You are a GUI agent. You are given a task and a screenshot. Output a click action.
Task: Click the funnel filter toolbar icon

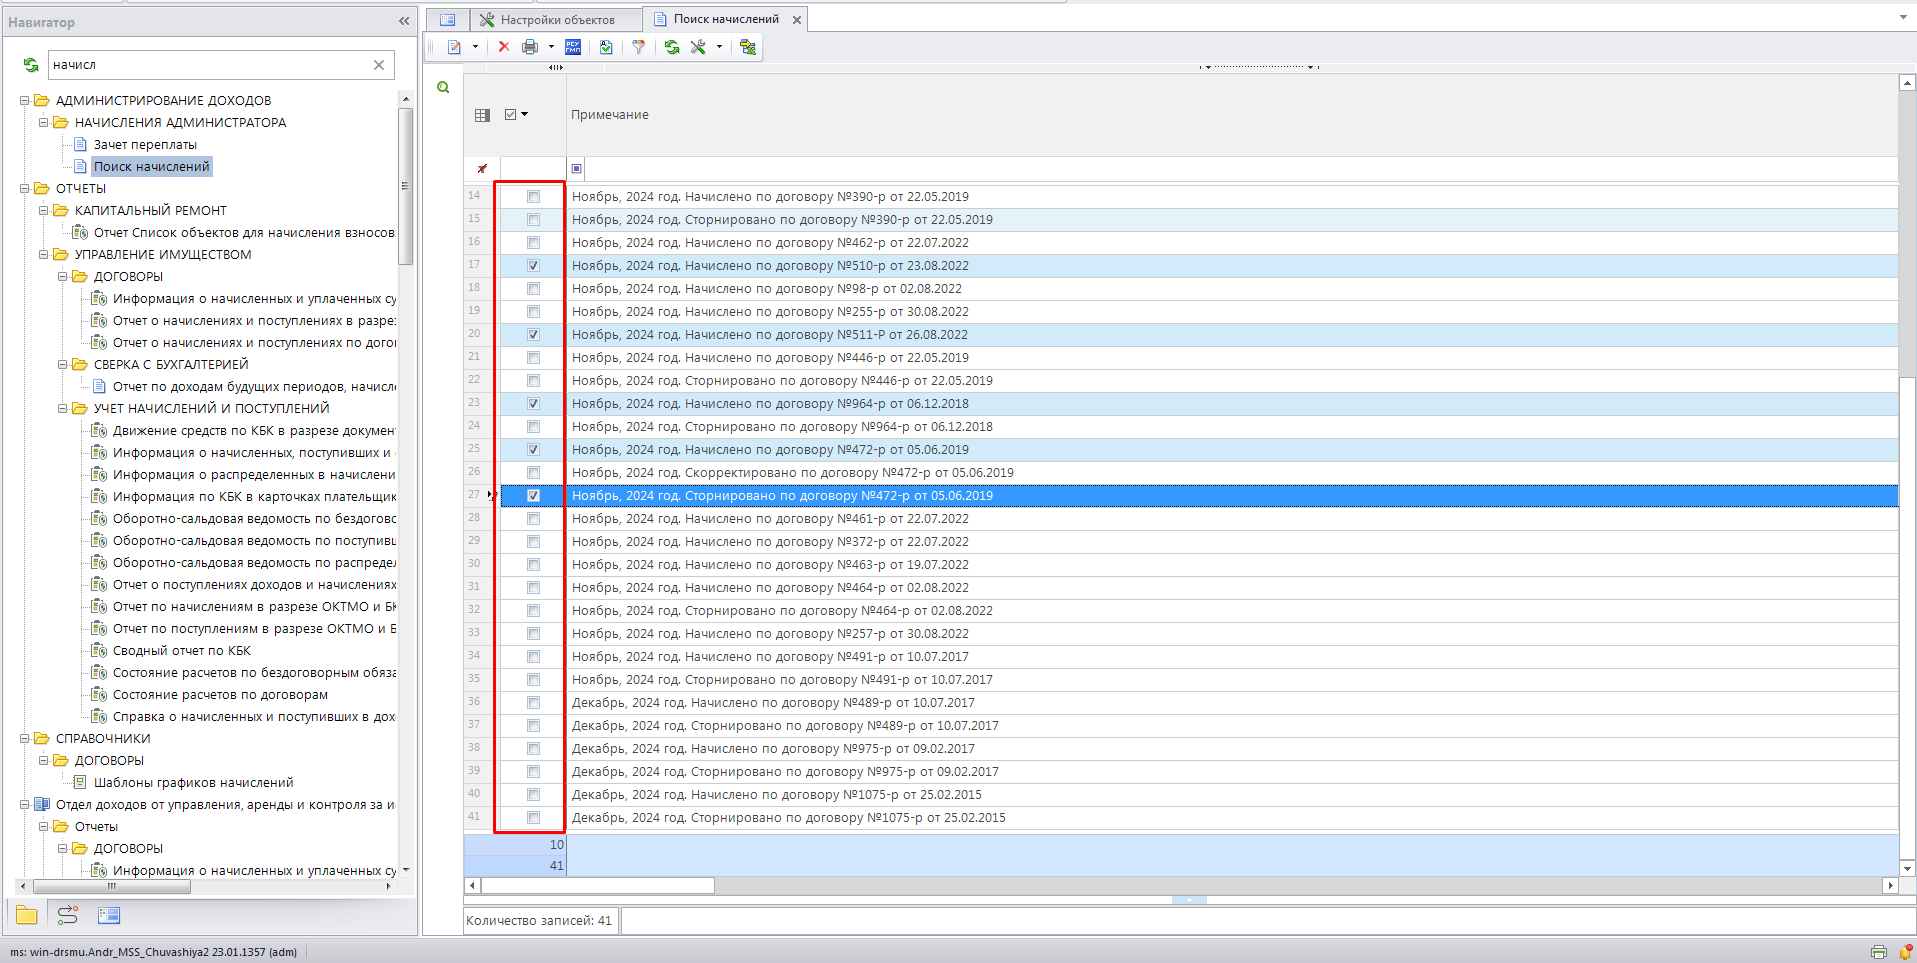tap(639, 47)
